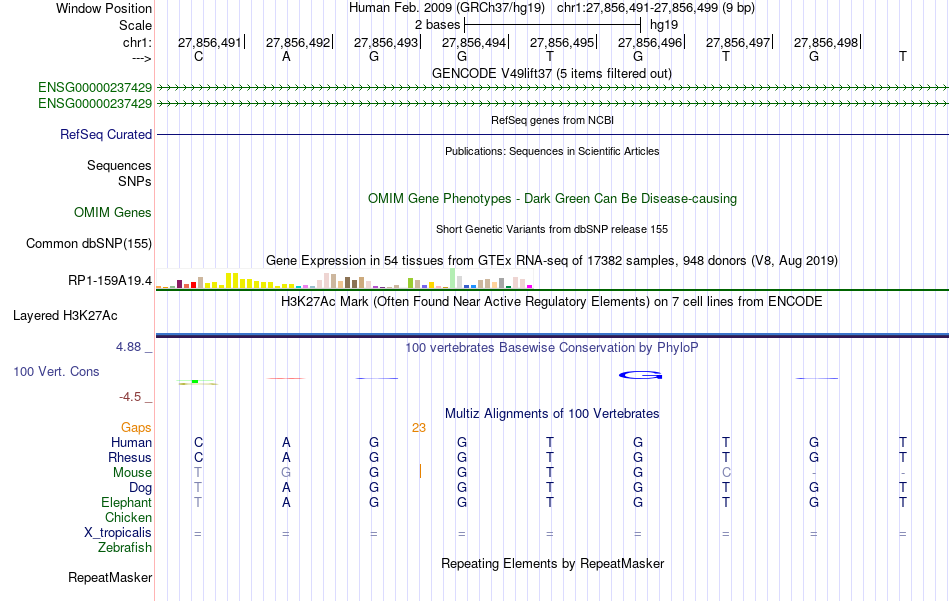Click the Human species label
The image size is (950, 601).
coord(131,443)
